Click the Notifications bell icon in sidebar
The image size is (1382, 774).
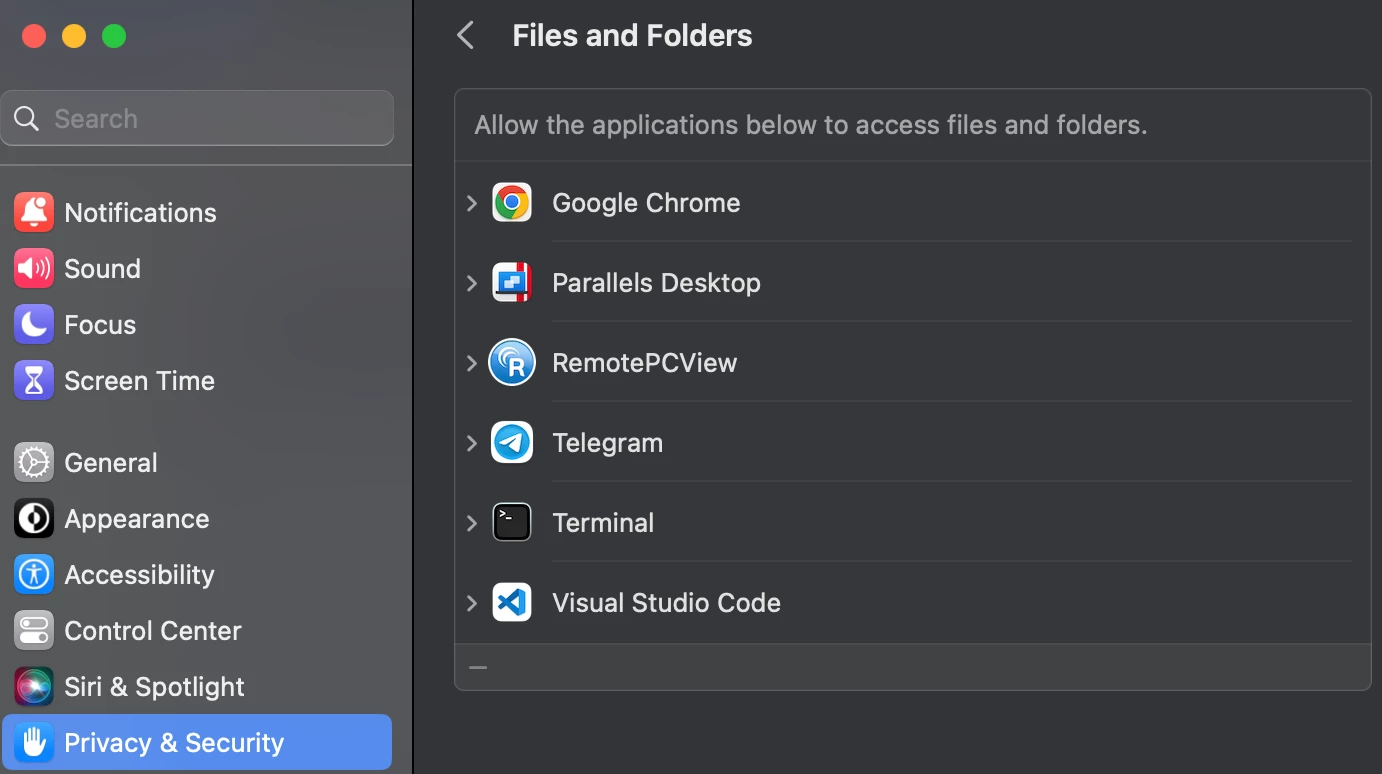click(34, 213)
